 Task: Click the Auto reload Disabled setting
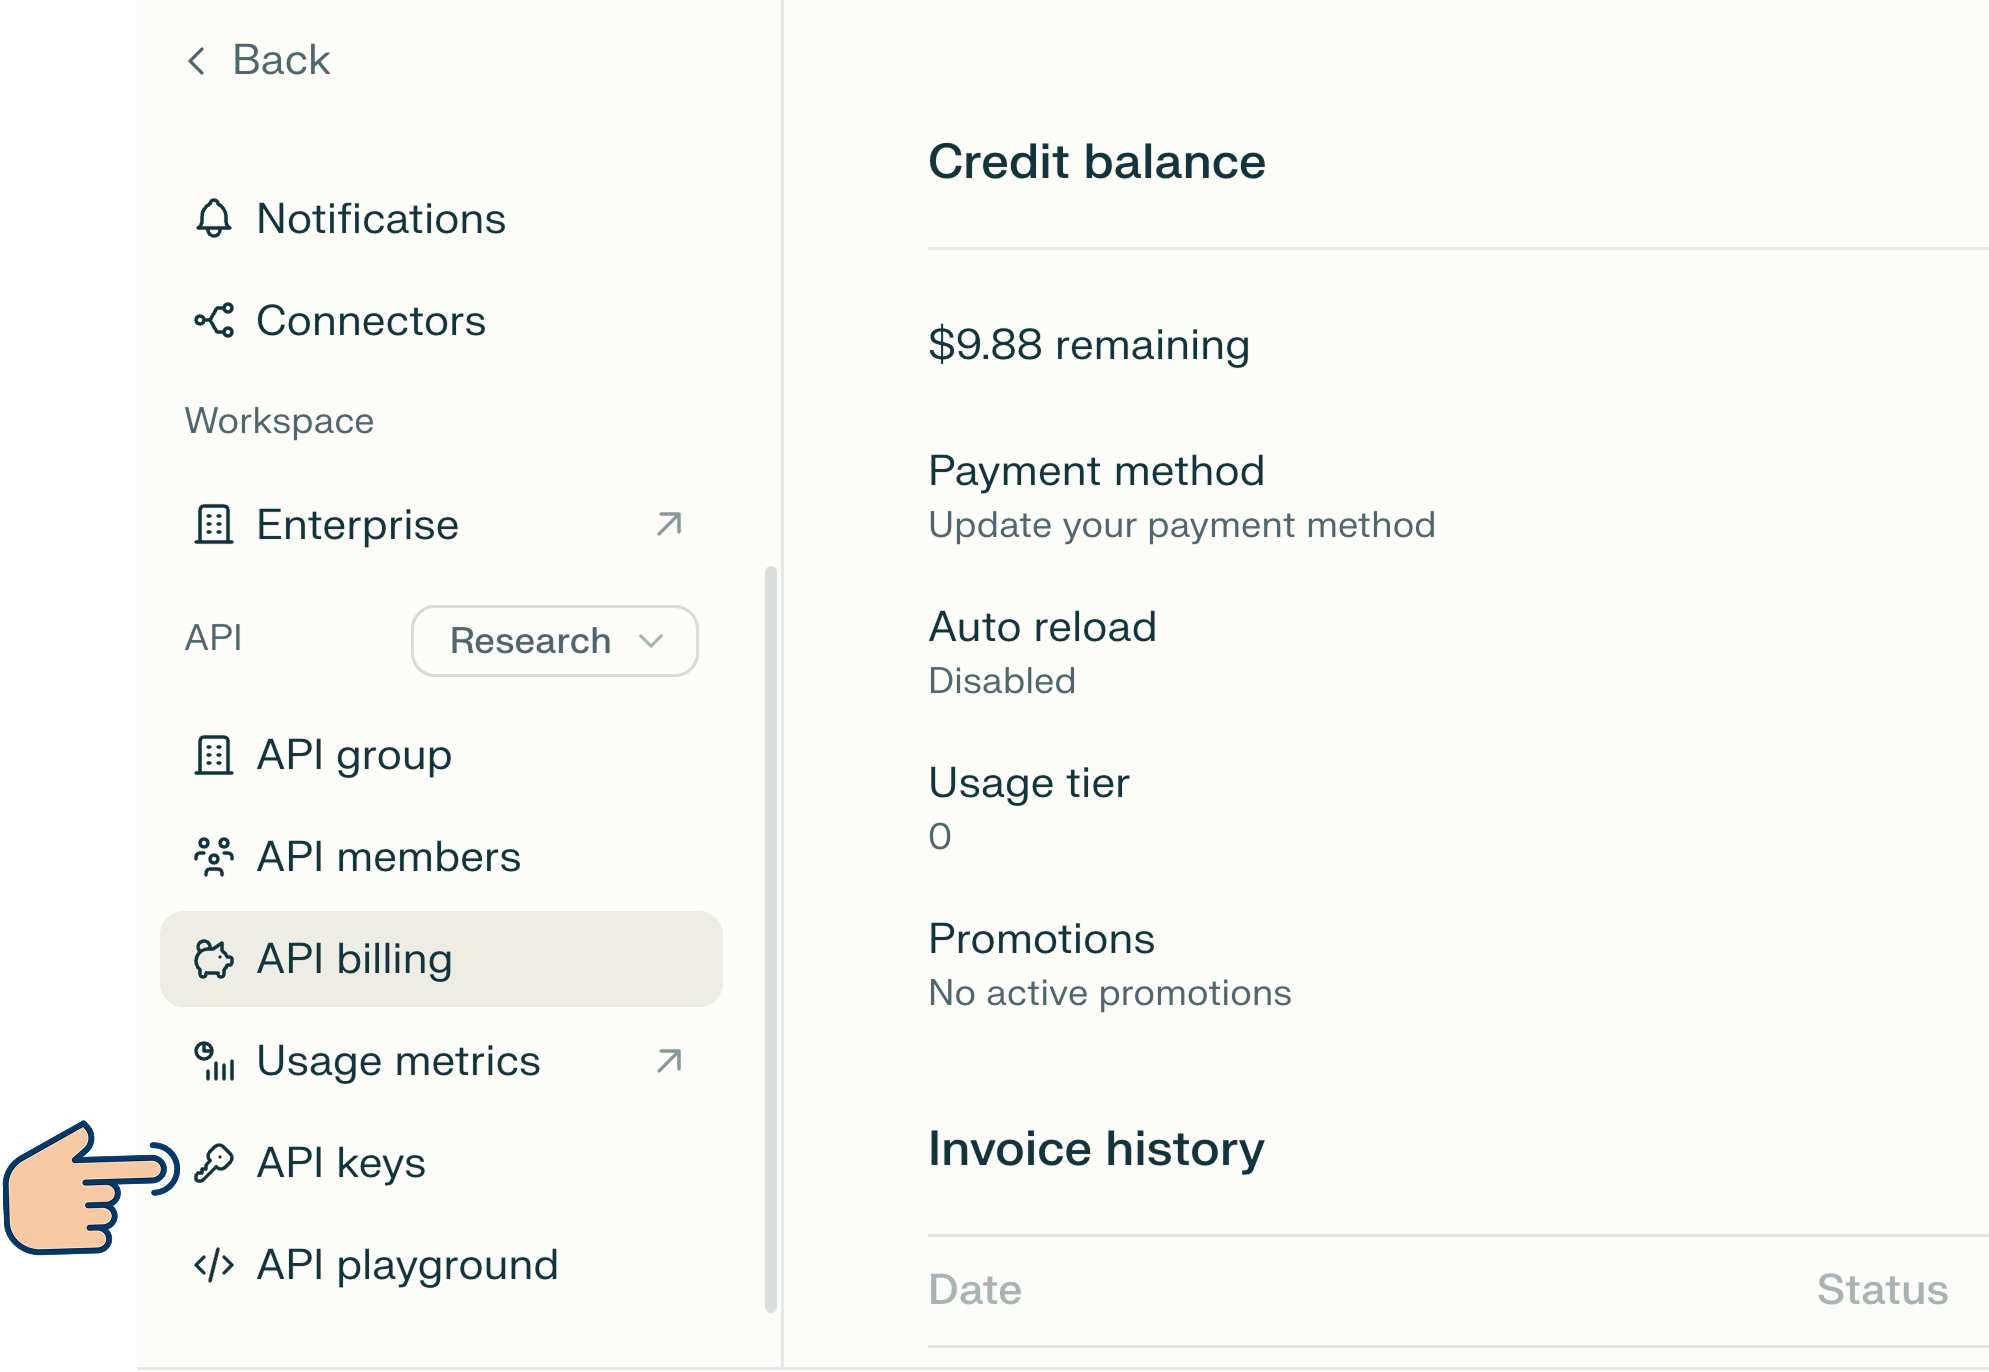coord(1001,681)
